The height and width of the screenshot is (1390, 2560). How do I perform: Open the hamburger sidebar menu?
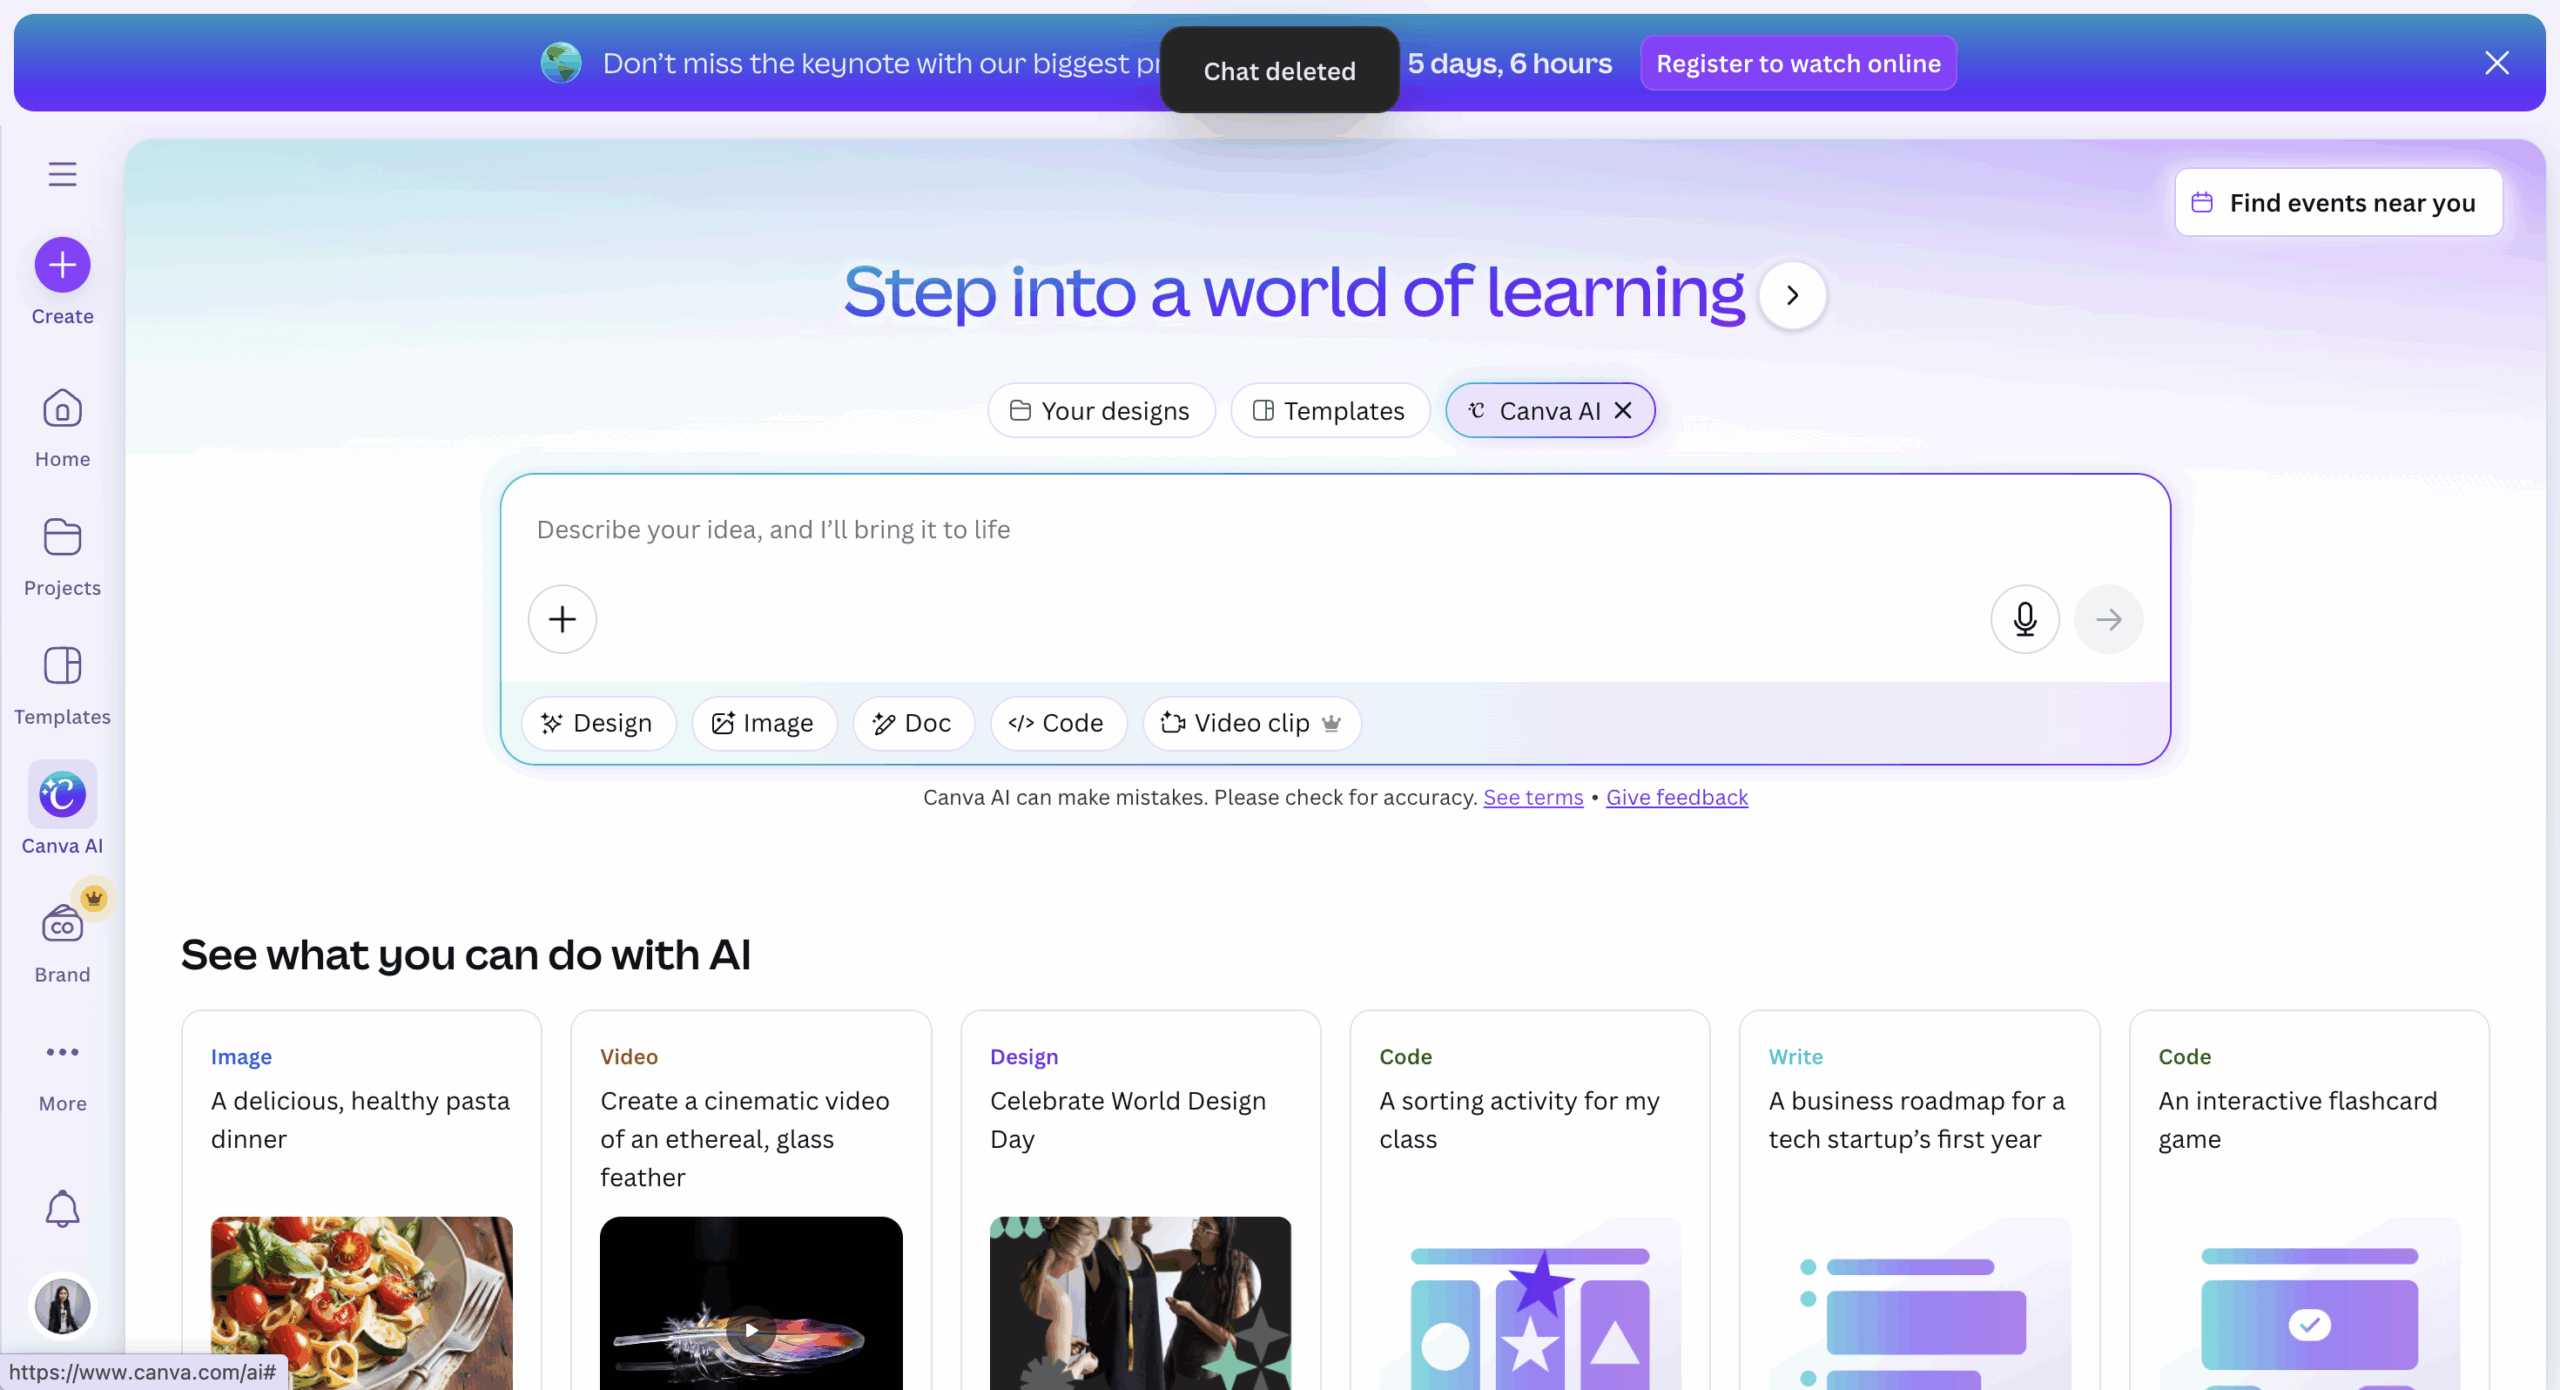click(62, 174)
